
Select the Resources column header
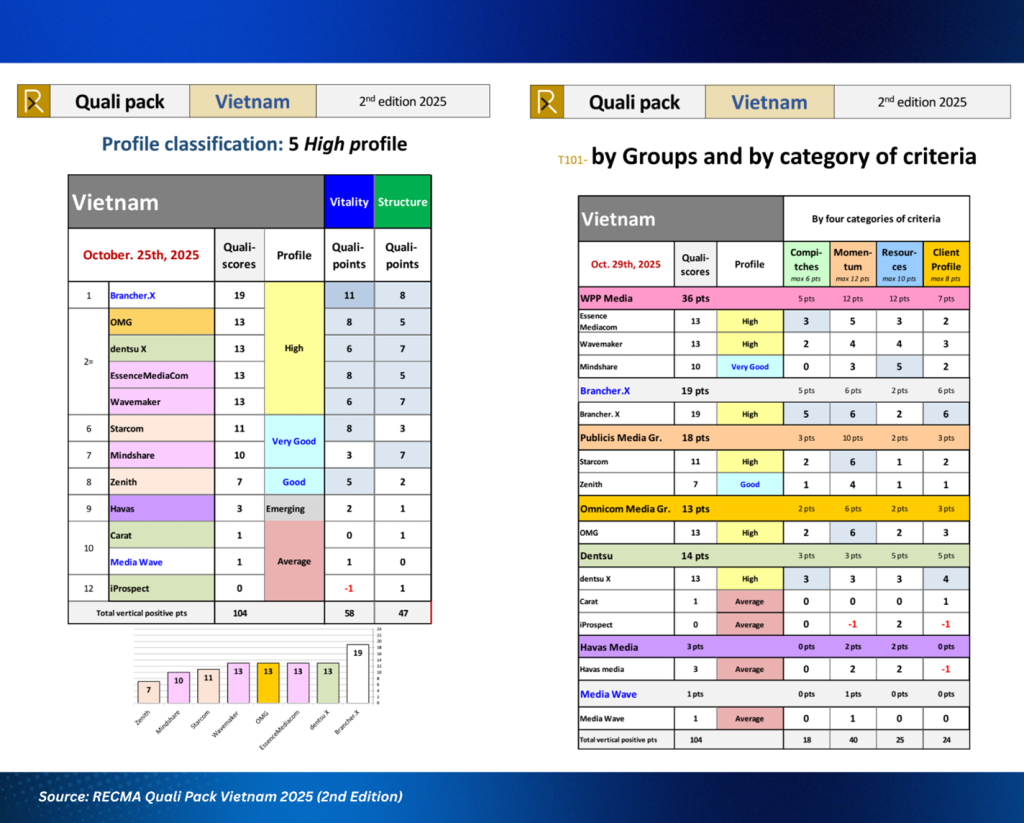point(899,264)
